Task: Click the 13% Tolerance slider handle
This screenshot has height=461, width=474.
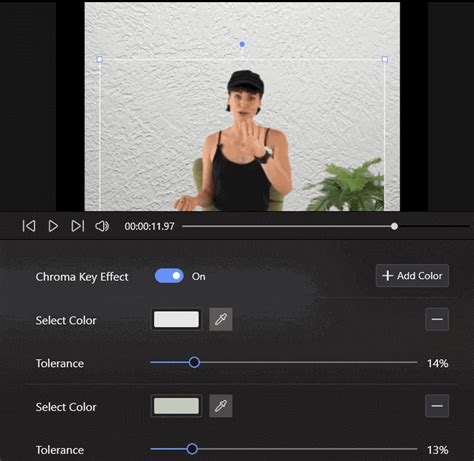Action: [x=192, y=449]
